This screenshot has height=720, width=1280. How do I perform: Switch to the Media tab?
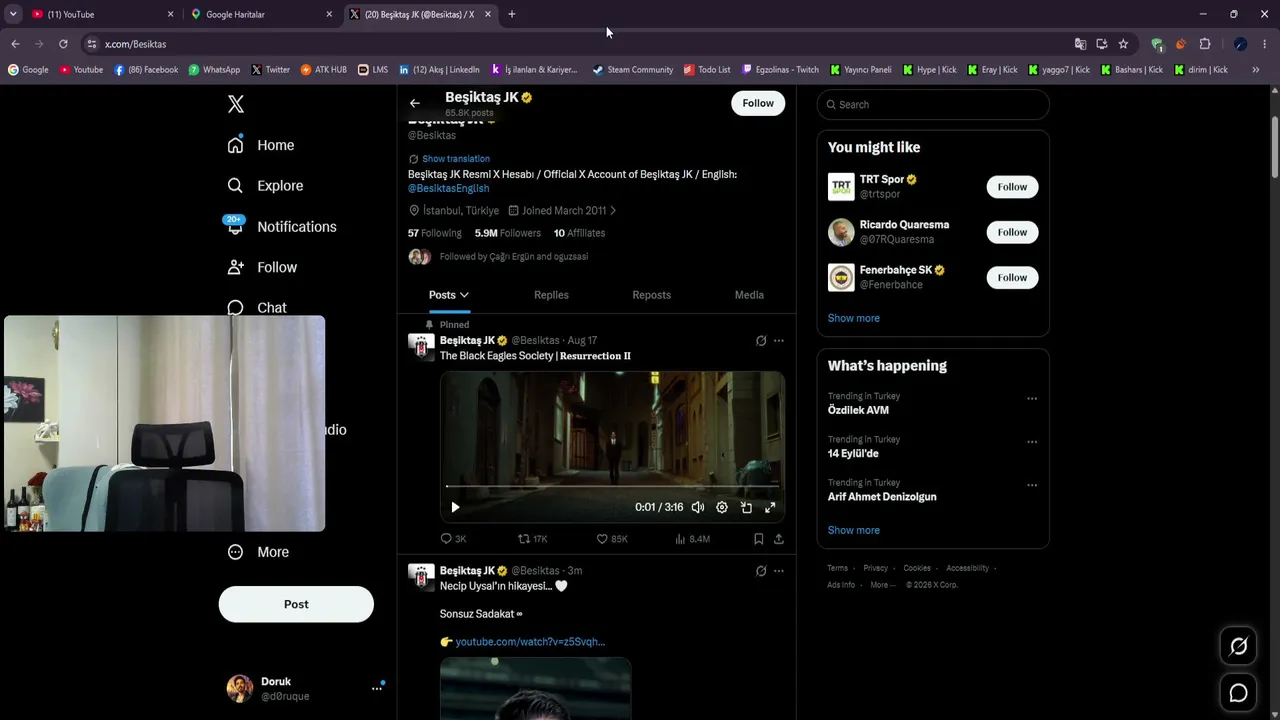tap(749, 295)
